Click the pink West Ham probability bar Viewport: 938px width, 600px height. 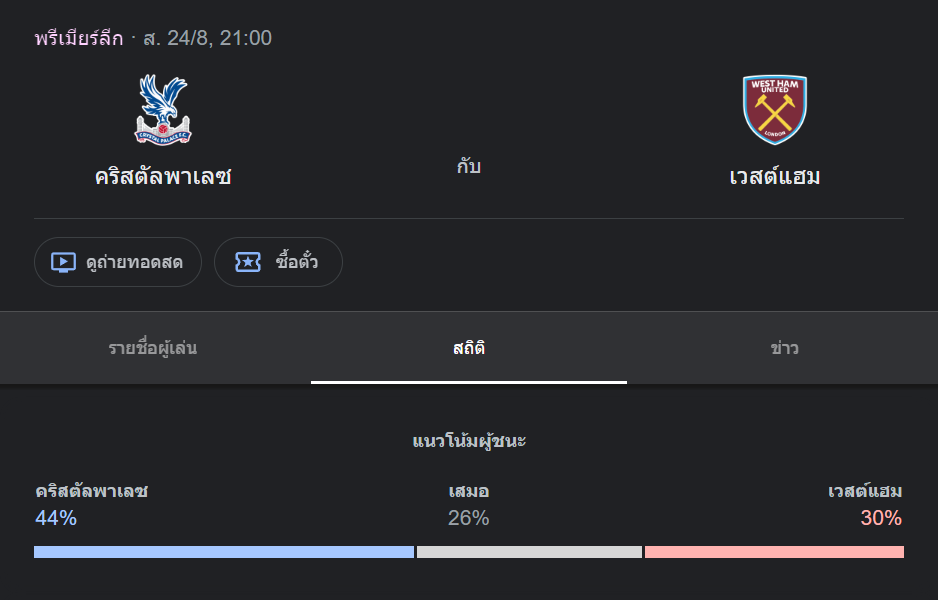(x=774, y=552)
